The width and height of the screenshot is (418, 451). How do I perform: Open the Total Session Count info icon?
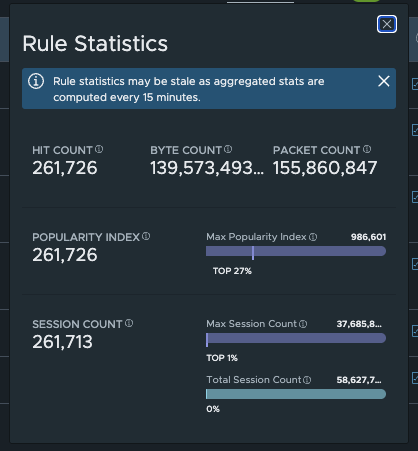[x=307, y=380]
